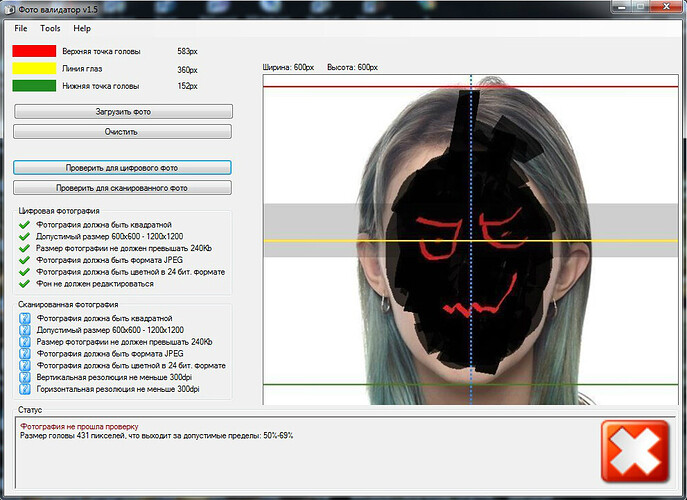
Task: Click the green Нижняя точка головы swatch
Action: pyautogui.click(x=34, y=85)
